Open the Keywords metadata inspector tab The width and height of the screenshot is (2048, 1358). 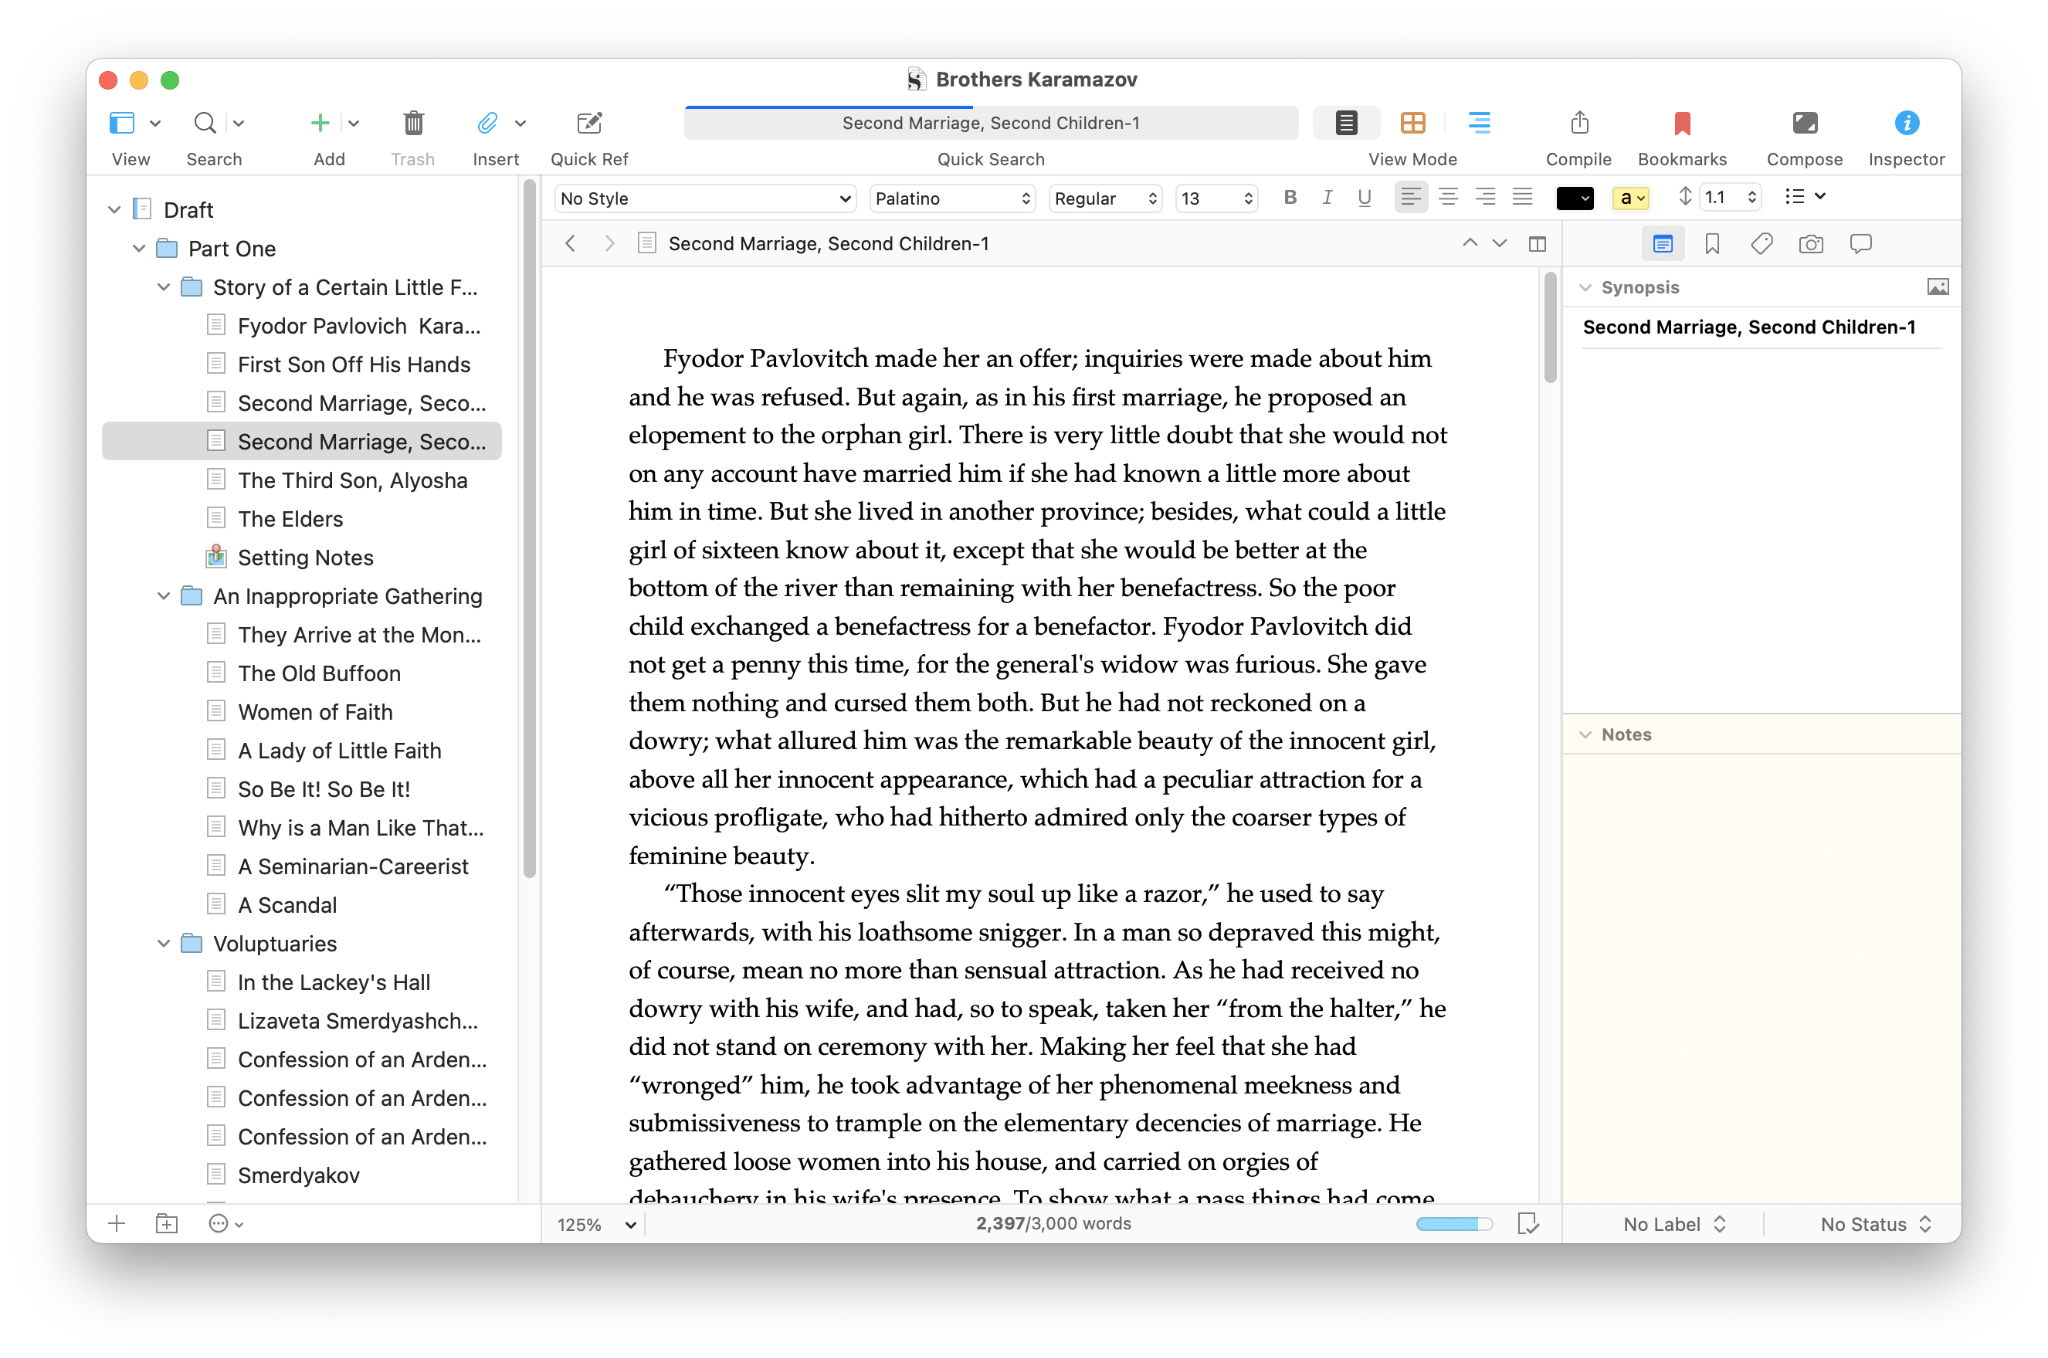1761,244
